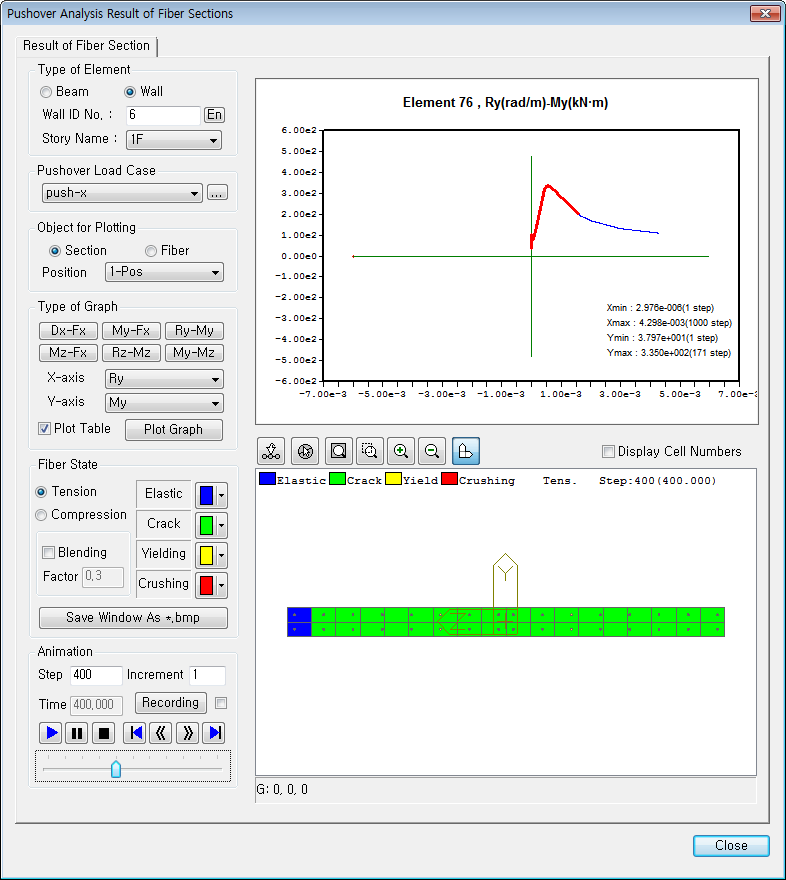Toggle the Plot Table checkbox
Viewport: 786px width, 880px height.
point(44,429)
